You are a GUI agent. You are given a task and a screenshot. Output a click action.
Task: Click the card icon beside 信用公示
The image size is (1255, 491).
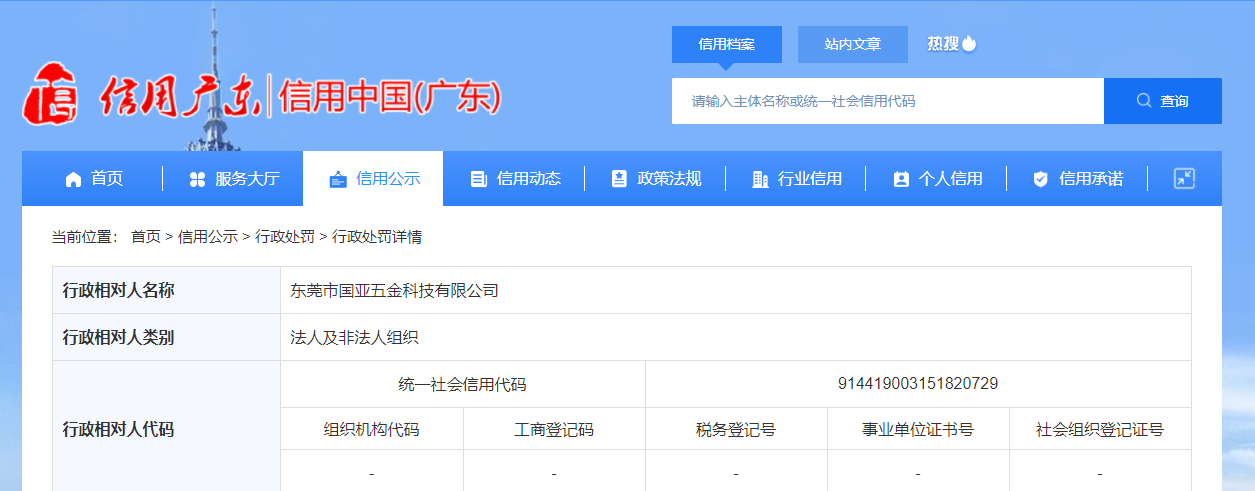338,179
